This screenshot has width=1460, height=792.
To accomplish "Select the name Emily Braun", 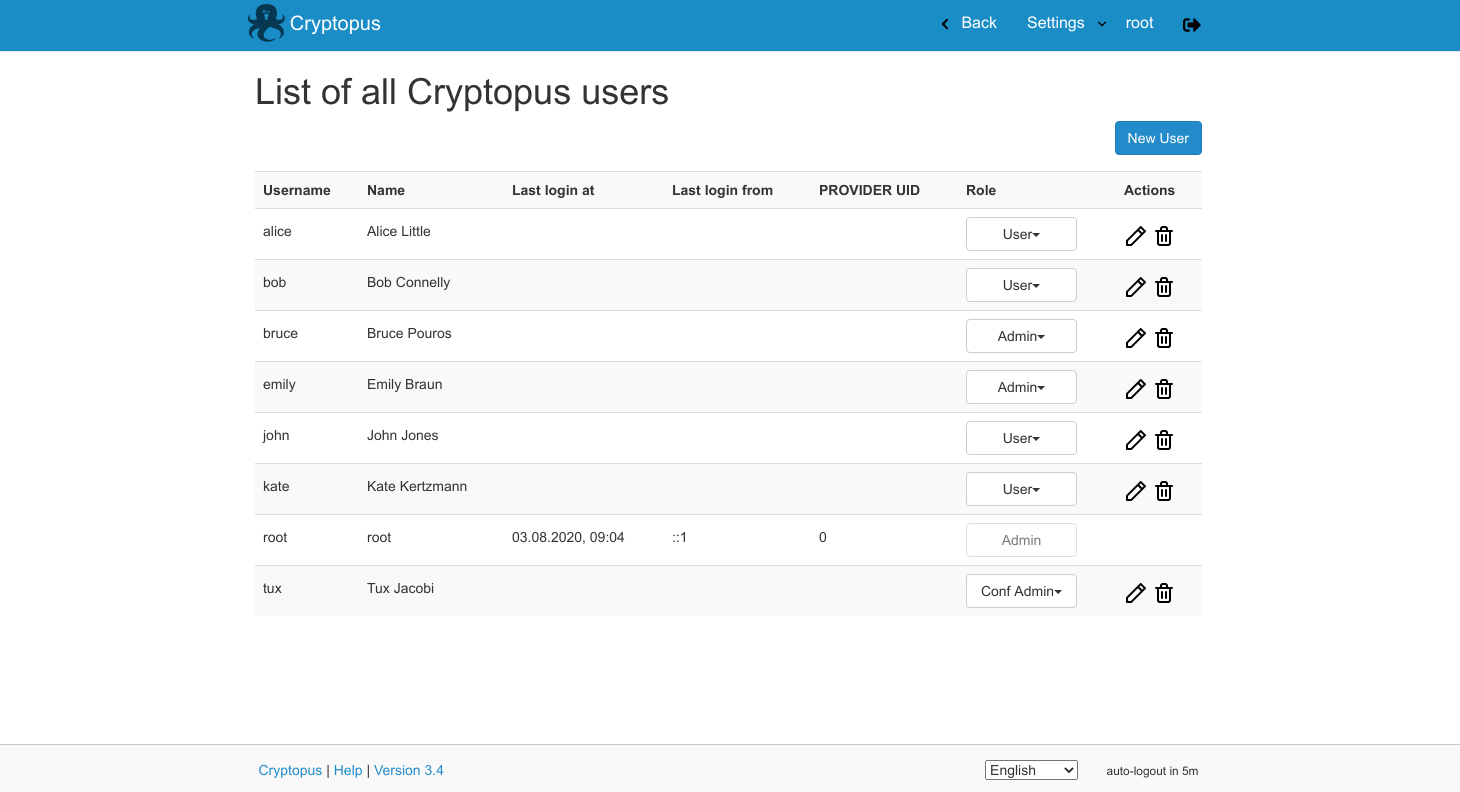I will point(404,384).
